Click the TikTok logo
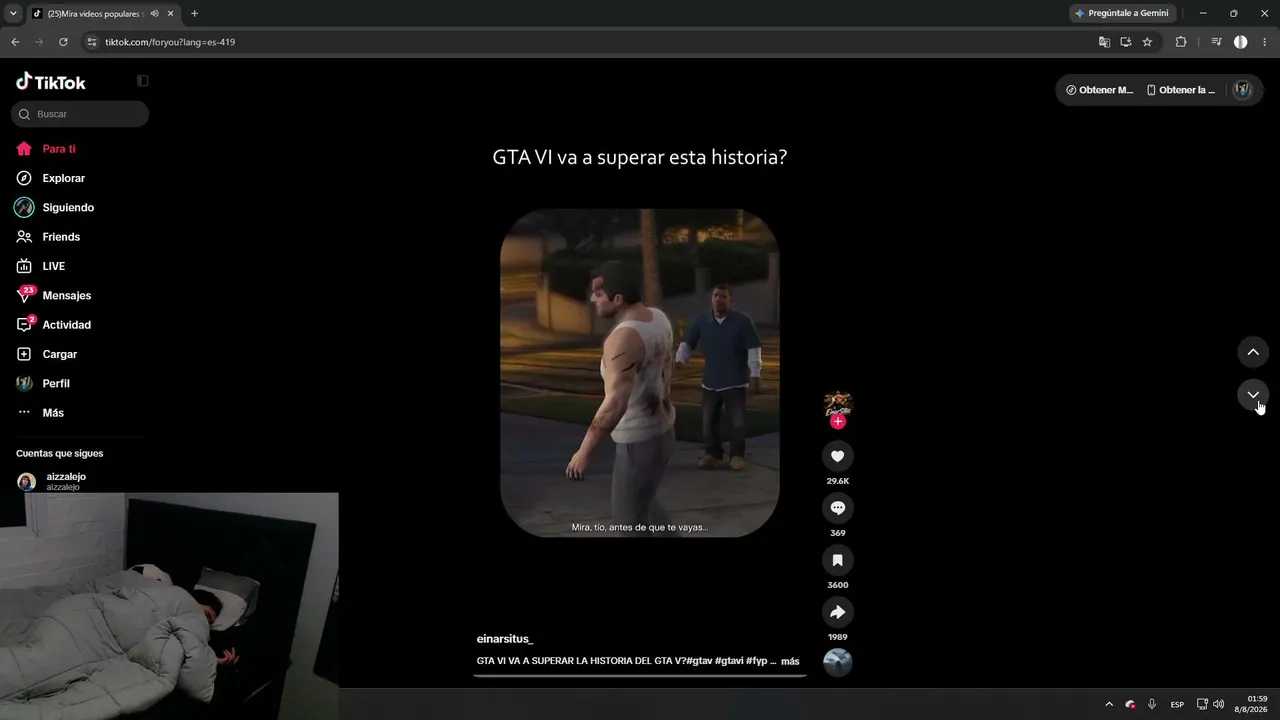The width and height of the screenshot is (1280, 720). [x=51, y=82]
